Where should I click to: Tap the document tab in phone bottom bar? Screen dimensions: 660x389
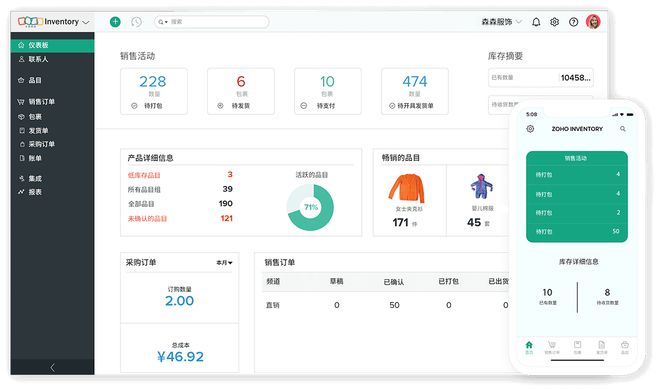[601, 347]
